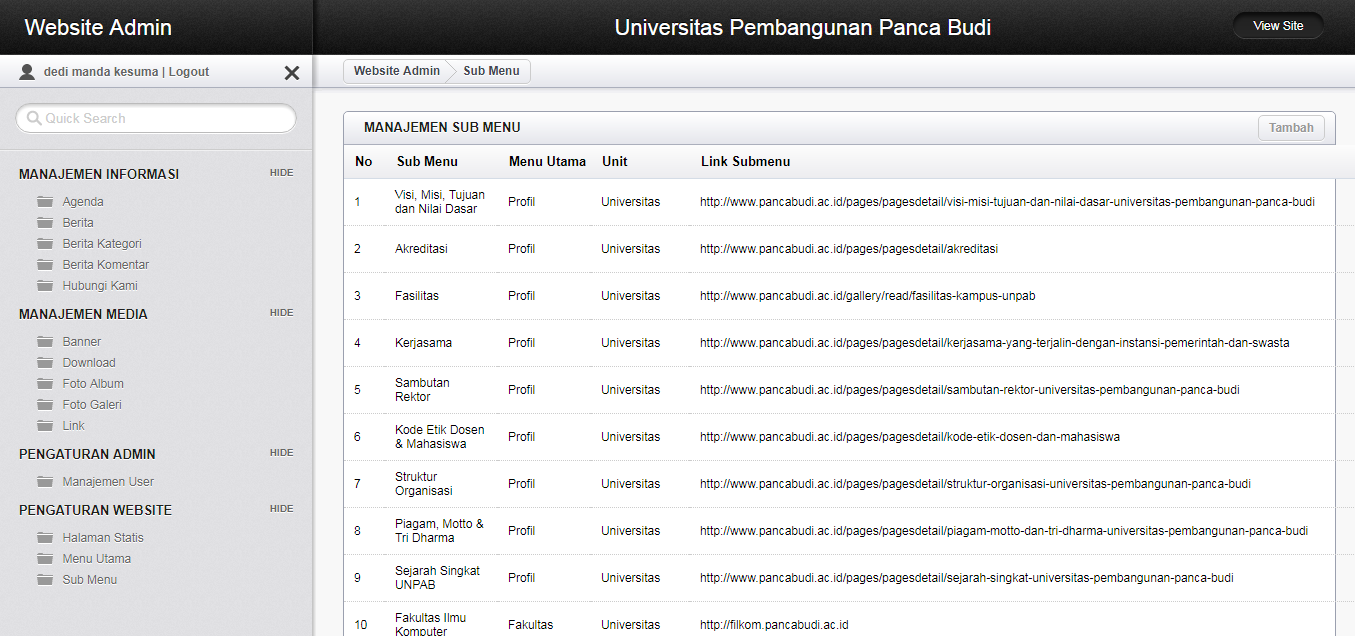The image size is (1355, 636).
Task: Click the user profile icon beside username
Action: coord(27,72)
